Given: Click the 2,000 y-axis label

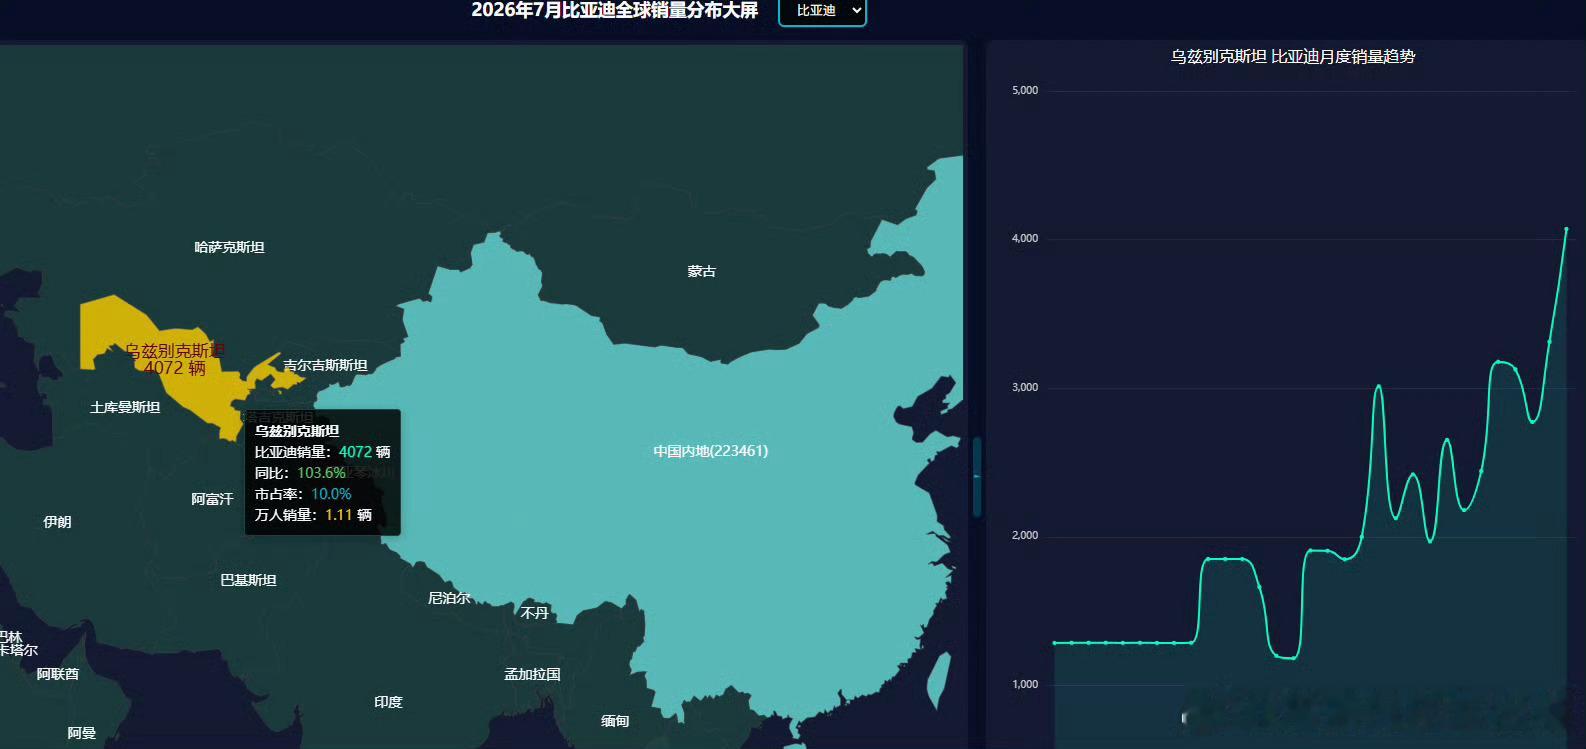Looking at the screenshot, I should coord(1025,535).
